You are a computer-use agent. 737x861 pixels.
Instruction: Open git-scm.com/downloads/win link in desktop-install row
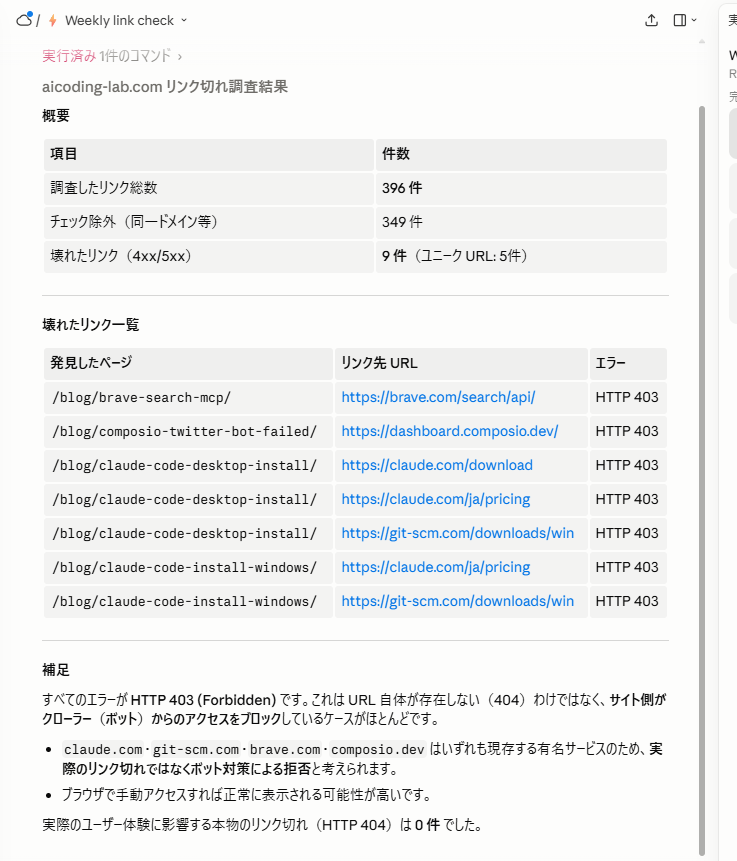click(x=457, y=533)
